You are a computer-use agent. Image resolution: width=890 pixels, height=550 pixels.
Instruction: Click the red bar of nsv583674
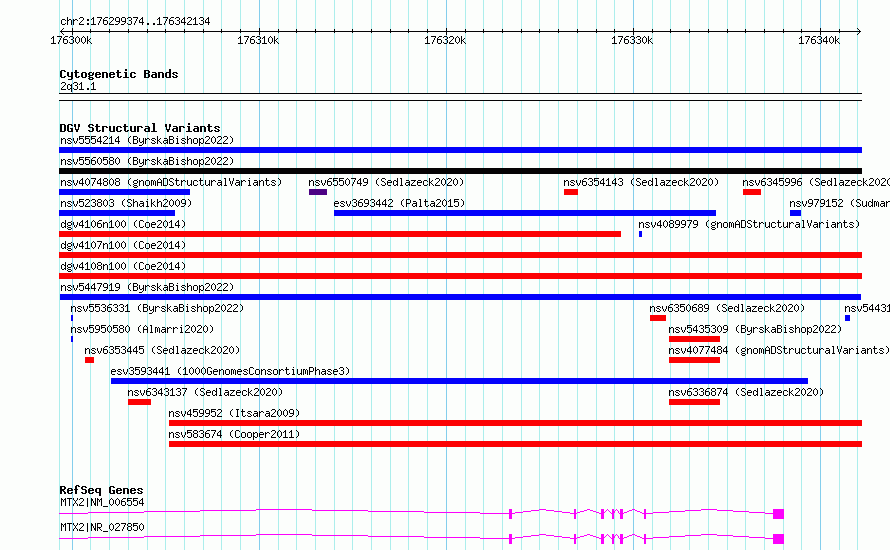click(515, 444)
